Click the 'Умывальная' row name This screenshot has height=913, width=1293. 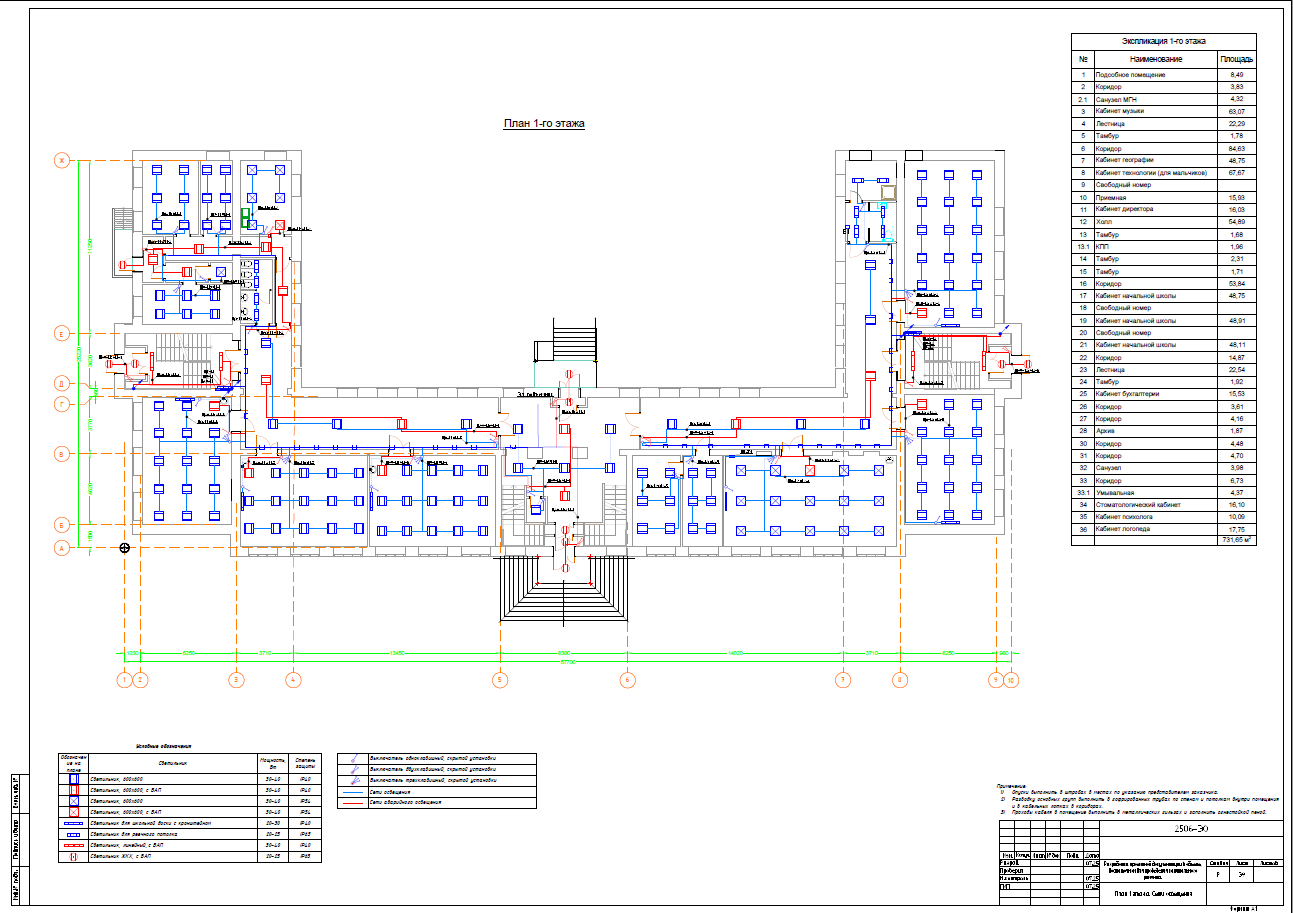coord(1115,492)
